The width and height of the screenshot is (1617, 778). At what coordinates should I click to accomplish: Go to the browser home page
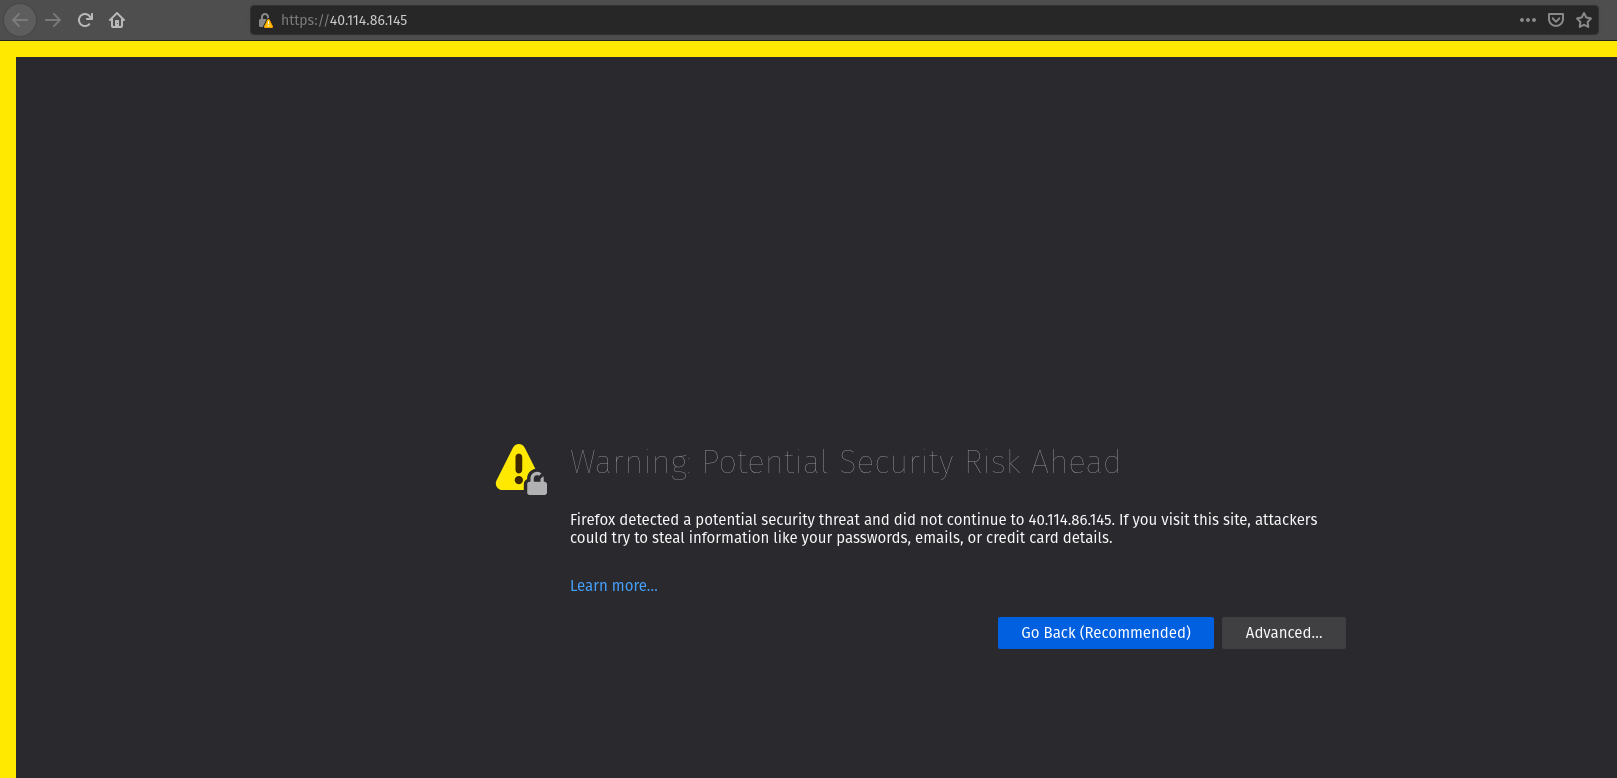click(x=117, y=20)
